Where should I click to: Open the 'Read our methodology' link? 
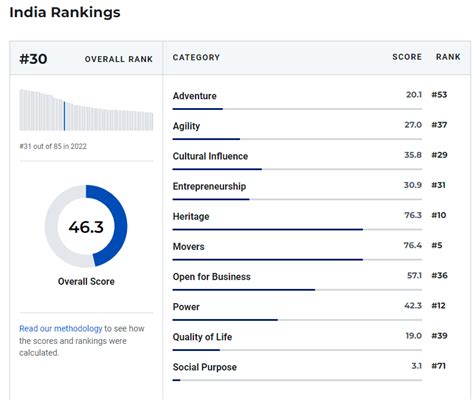click(61, 329)
